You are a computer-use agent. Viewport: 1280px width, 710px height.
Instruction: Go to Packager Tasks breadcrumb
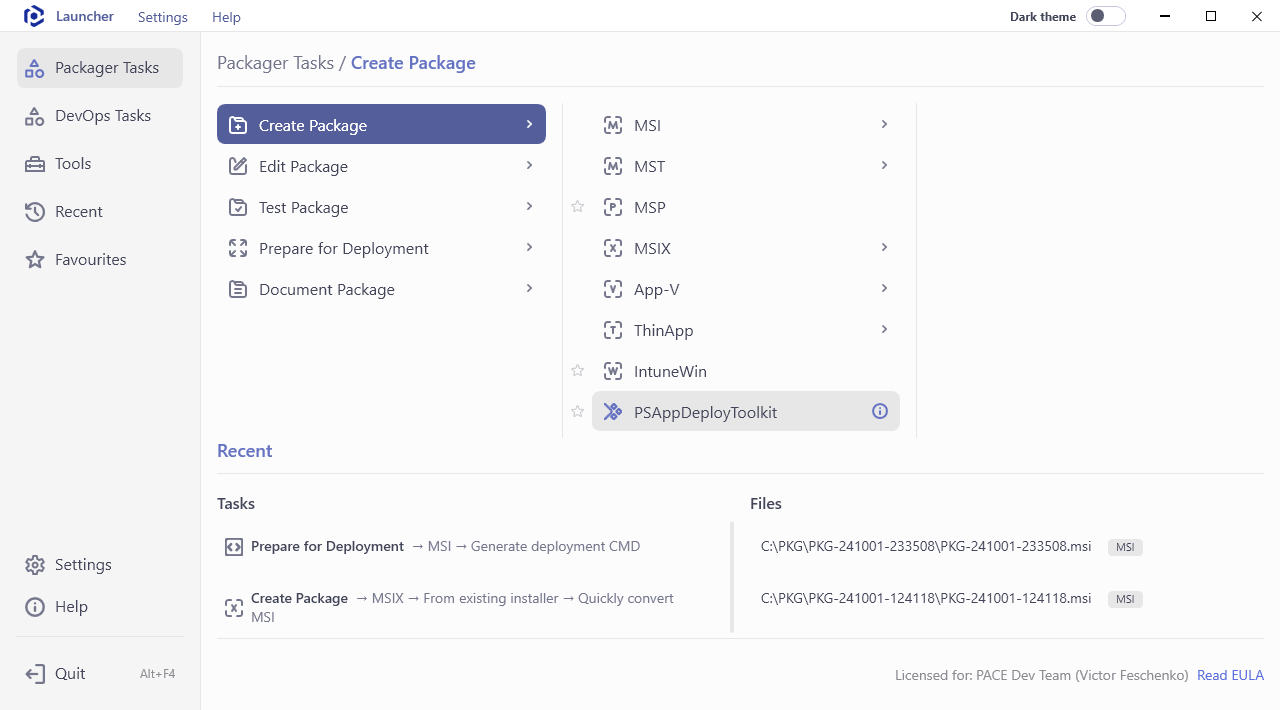tap(276, 63)
